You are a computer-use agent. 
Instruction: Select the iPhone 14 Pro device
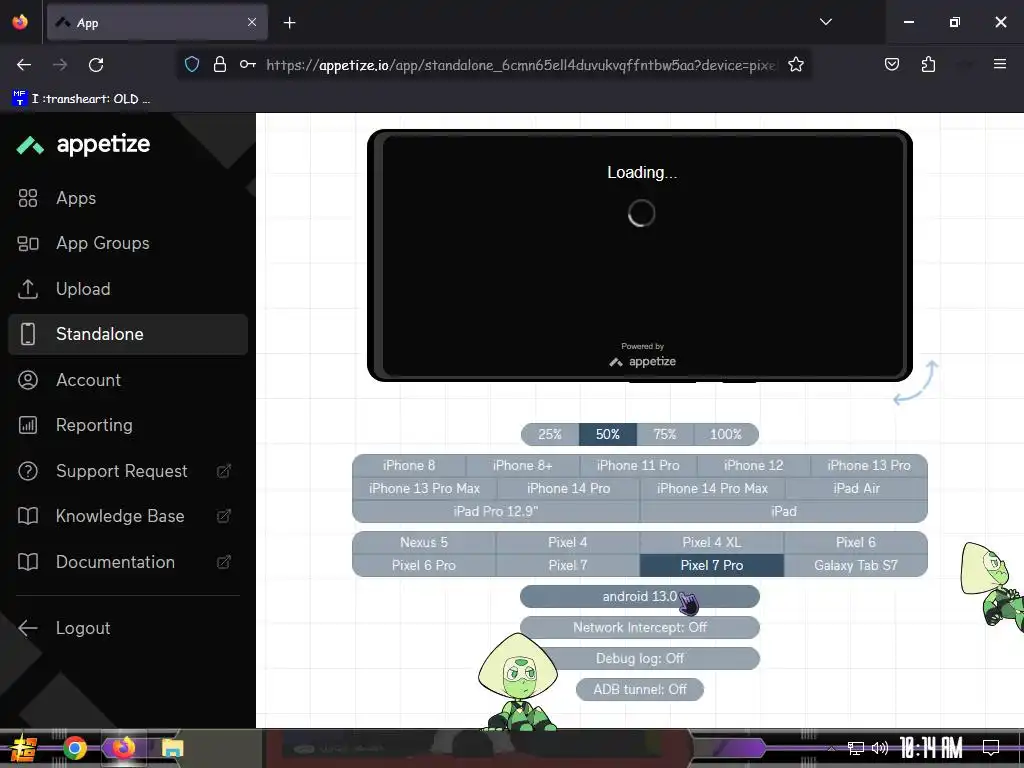click(569, 488)
